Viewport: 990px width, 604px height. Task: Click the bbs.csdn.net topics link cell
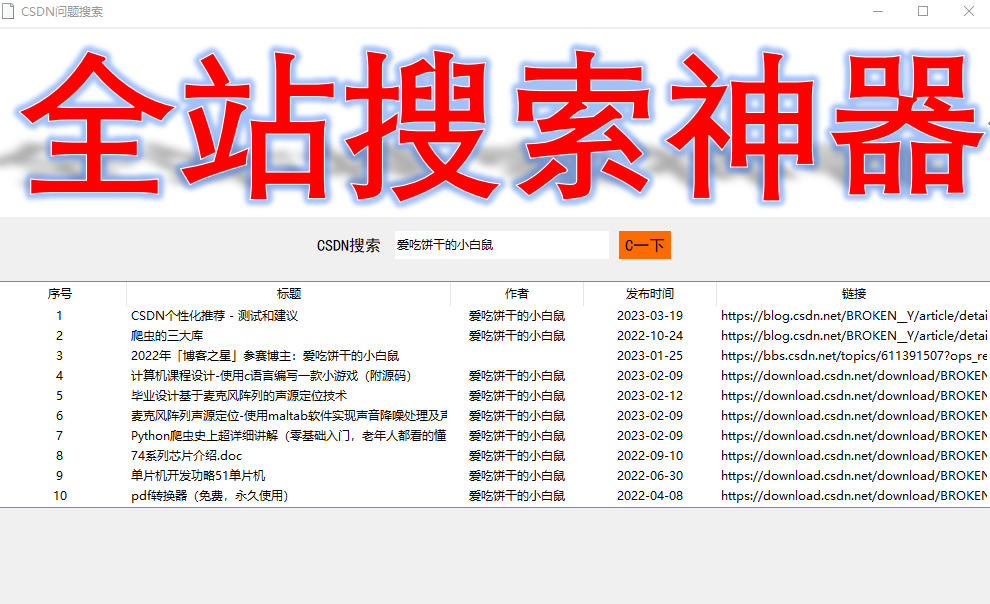tap(854, 356)
